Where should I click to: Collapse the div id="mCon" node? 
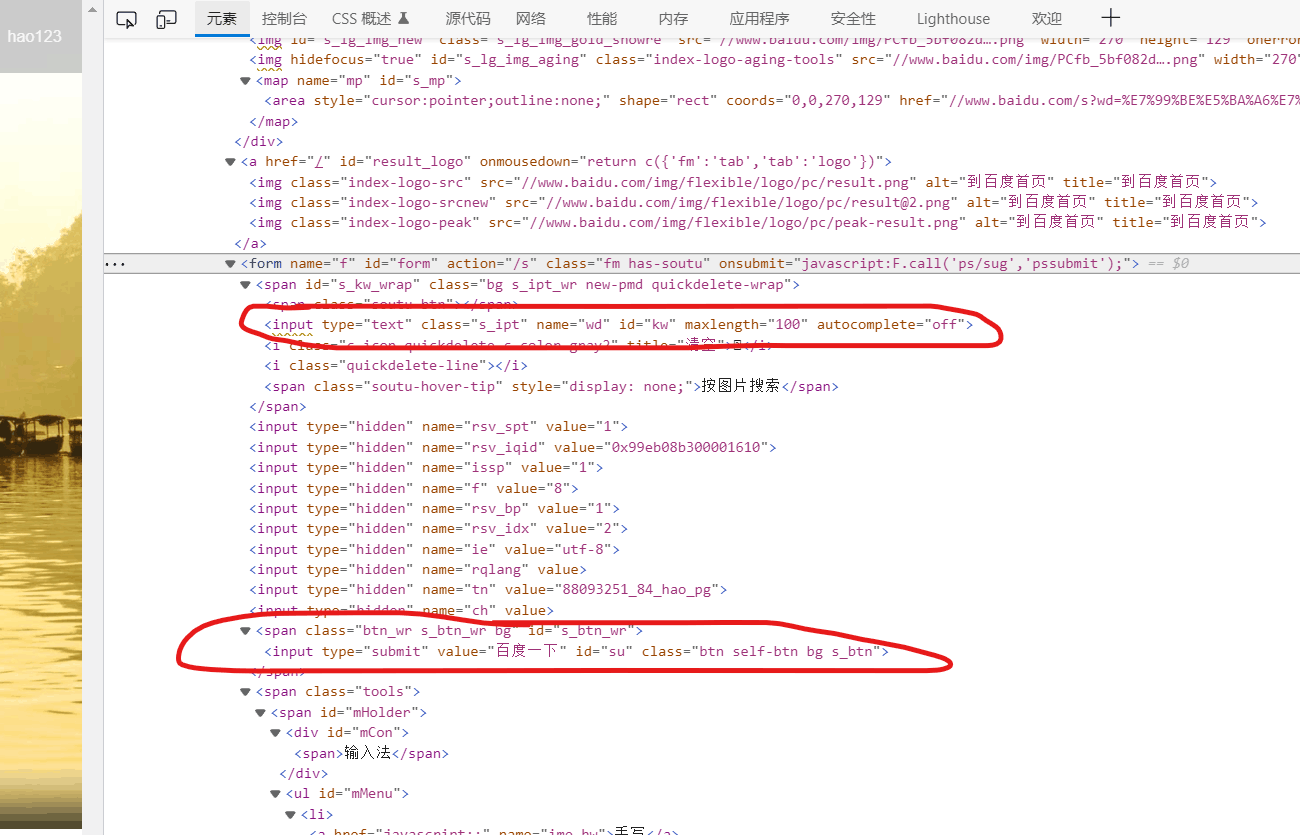click(x=276, y=733)
